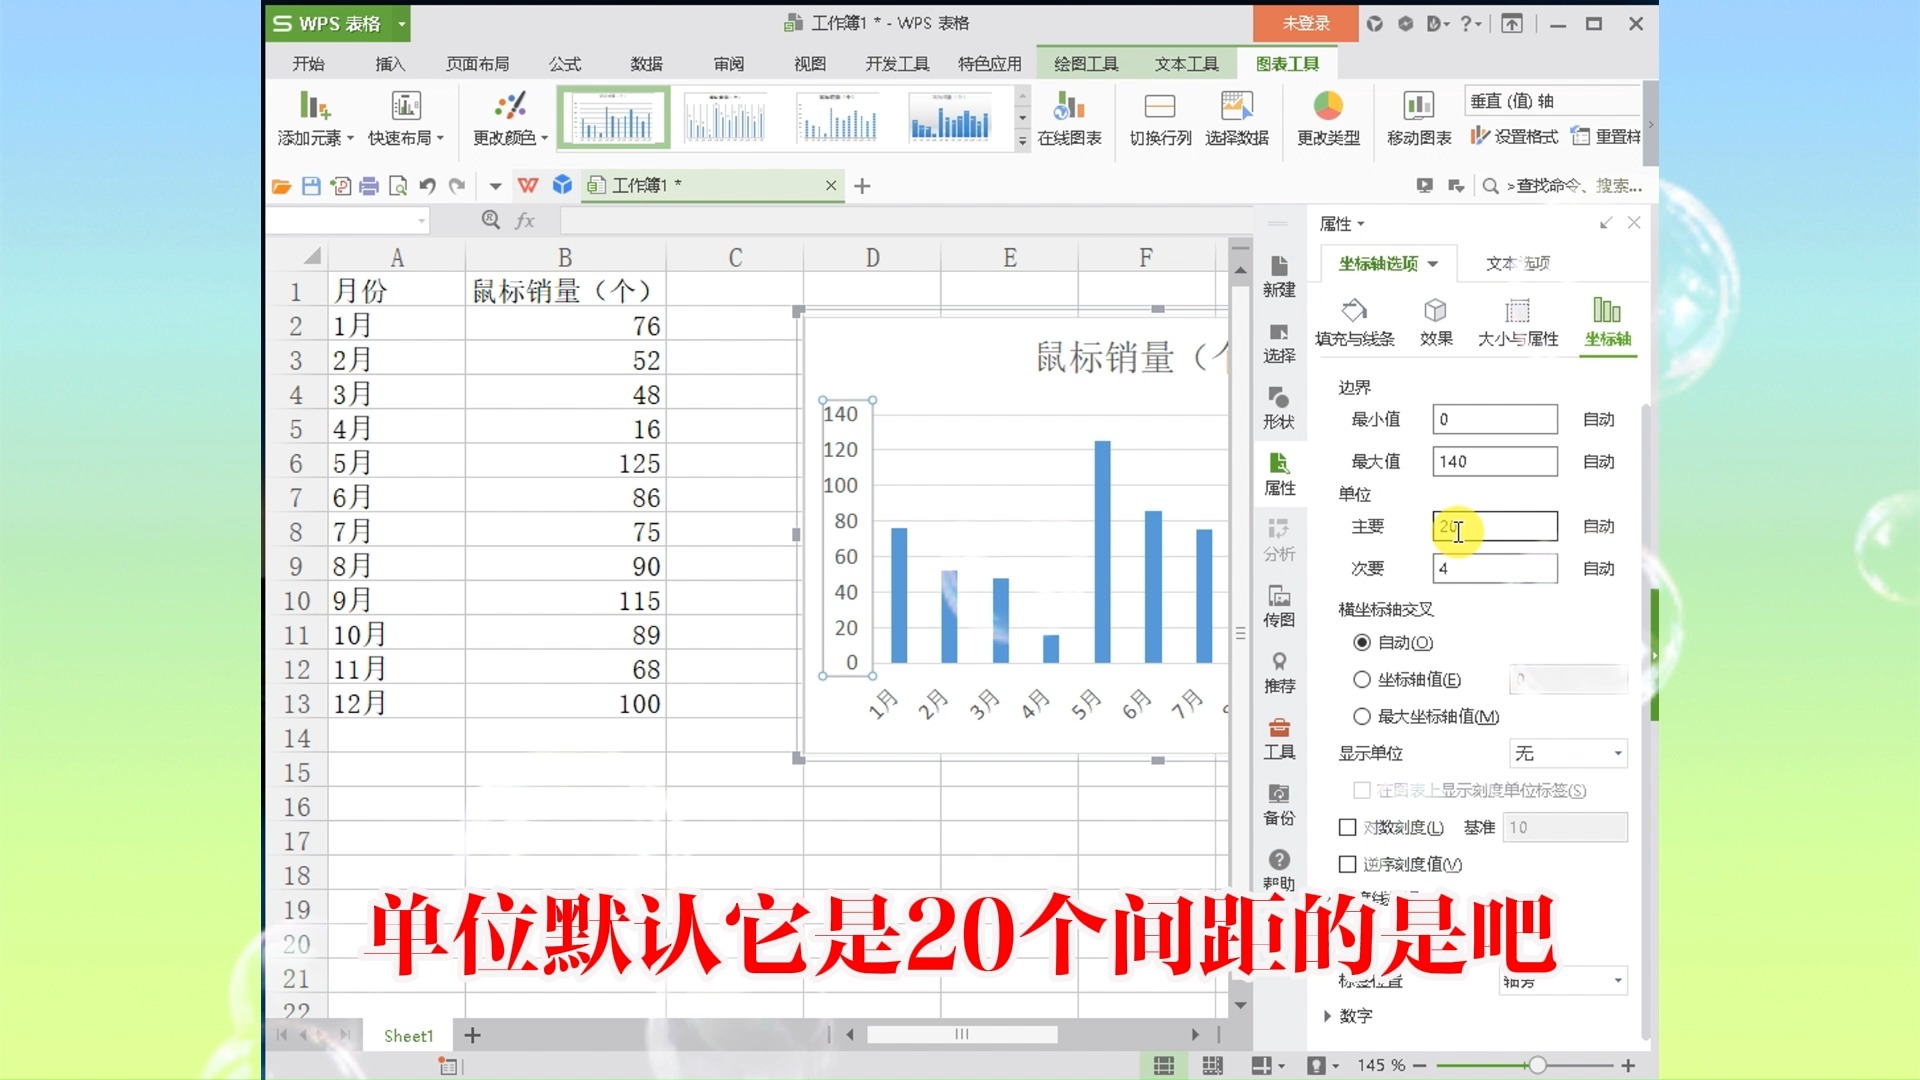Open the 坐标轴选项 dropdown
Viewport: 1920px width, 1080px height.
pos(1387,263)
